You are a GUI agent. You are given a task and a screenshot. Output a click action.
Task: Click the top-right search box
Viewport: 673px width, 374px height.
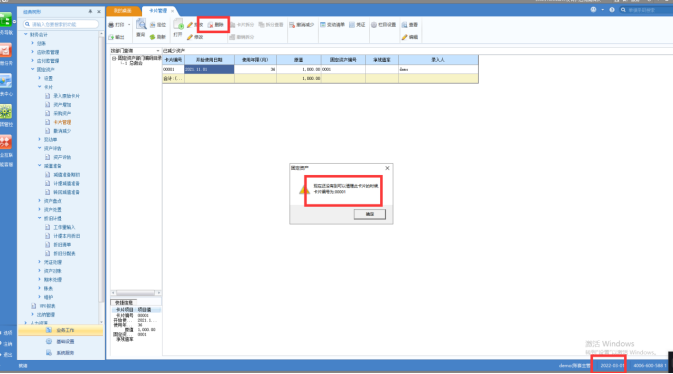coord(646,10)
